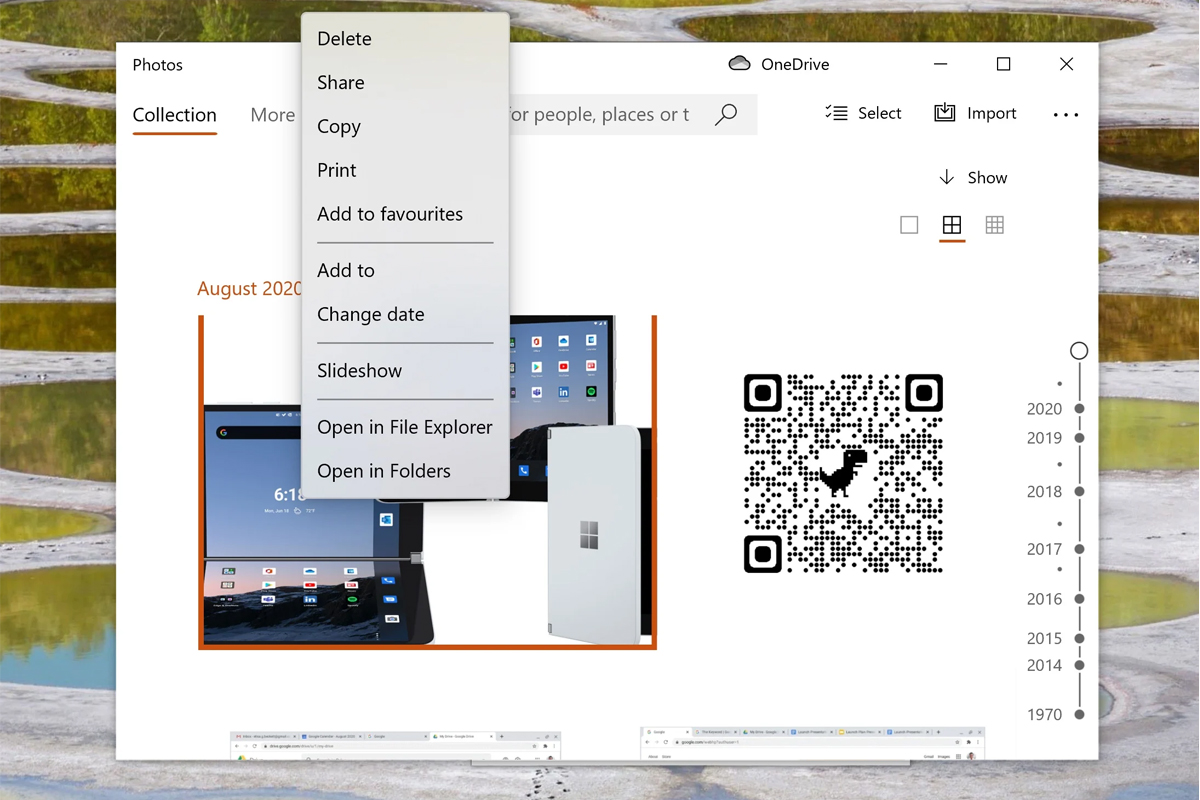Switch to small grid view

pos(995,225)
